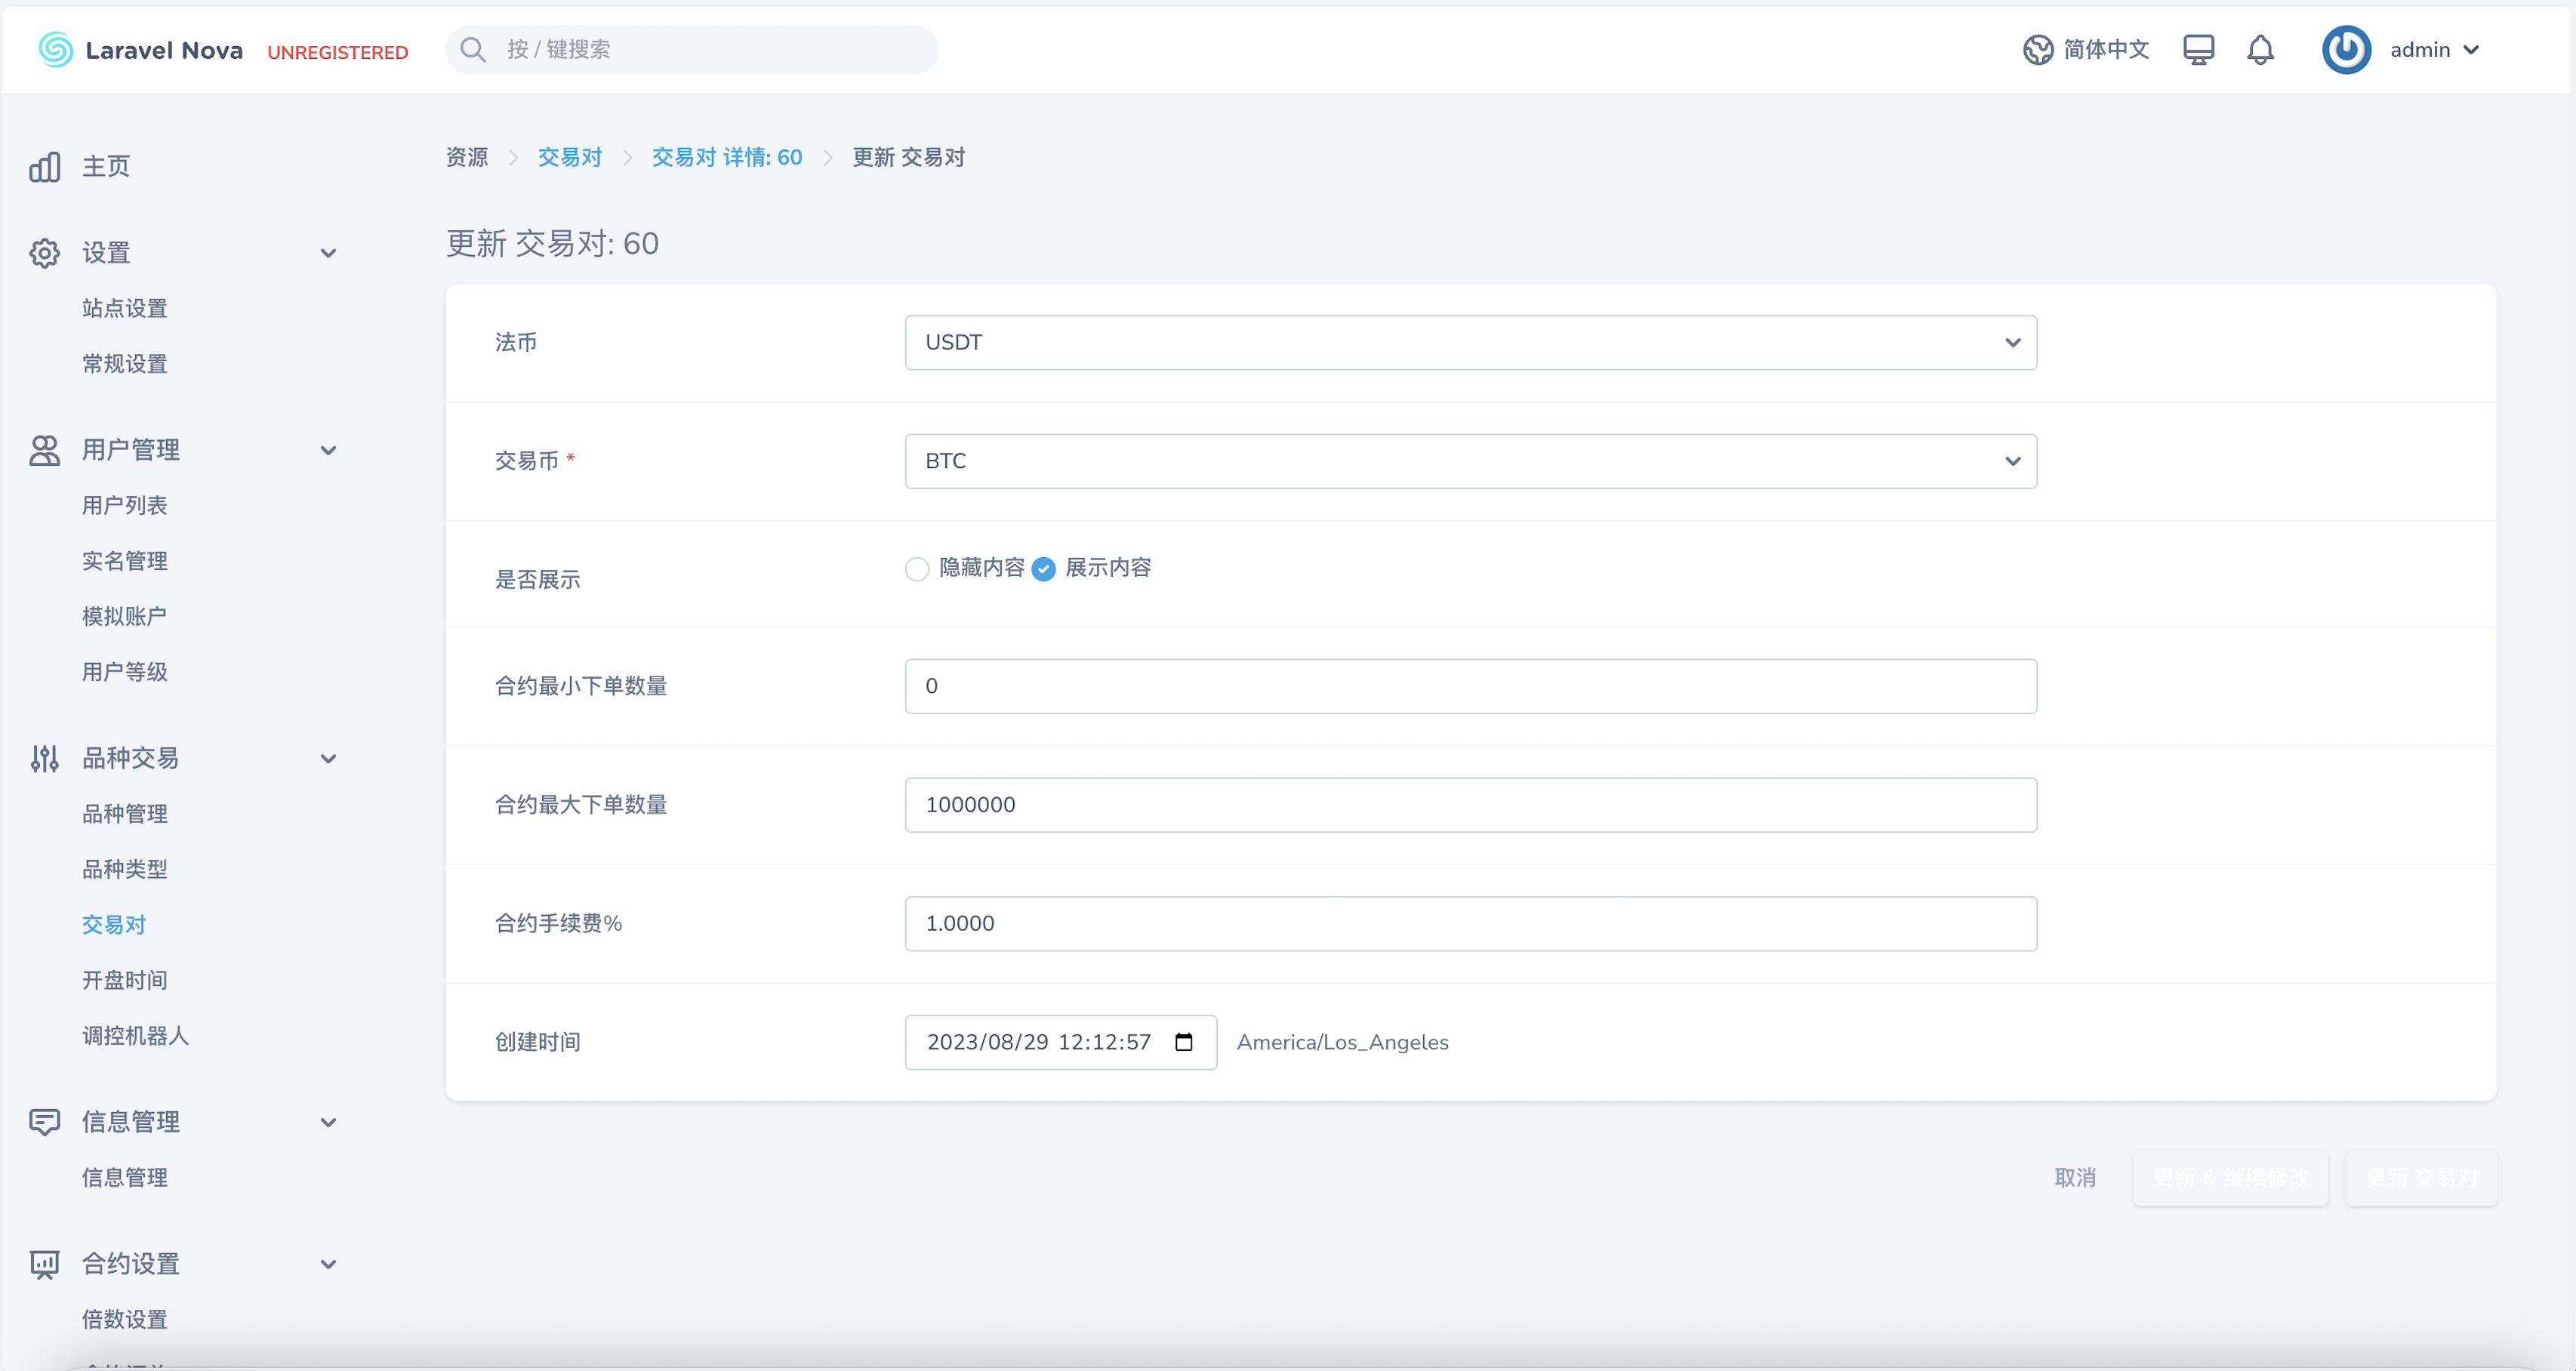This screenshot has height=1371, width=2576.
Task: Collapse the 用户管理 sidebar section
Action: point(328,451)
